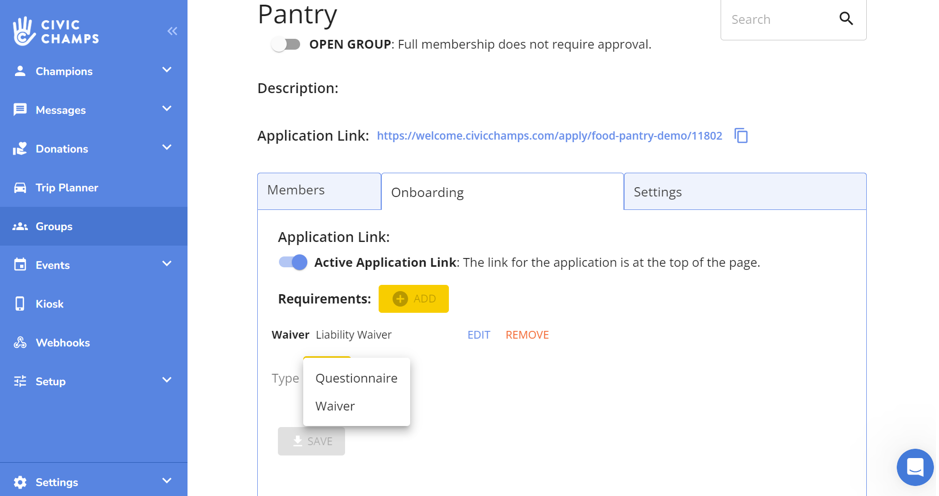Switch to the Members tab
Viewport: 939px width, 496px height.
point(318,191)
